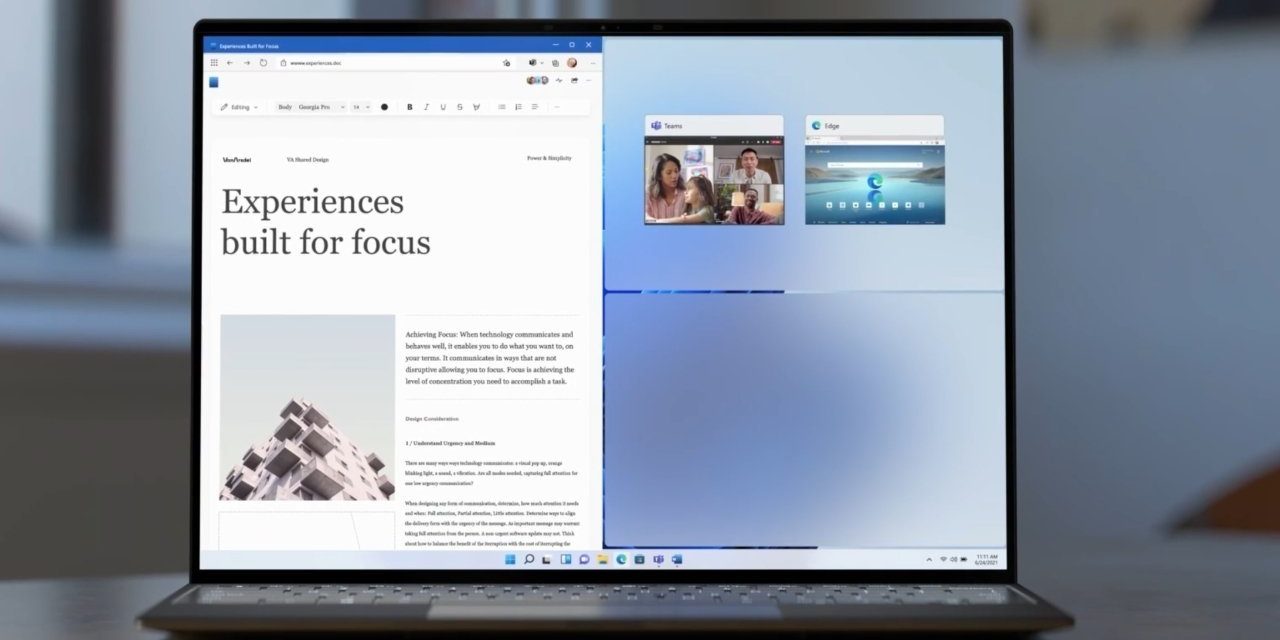Open the app launcher grid icon
This screenshot has width=1280, height=640.
tap(214, 63)
